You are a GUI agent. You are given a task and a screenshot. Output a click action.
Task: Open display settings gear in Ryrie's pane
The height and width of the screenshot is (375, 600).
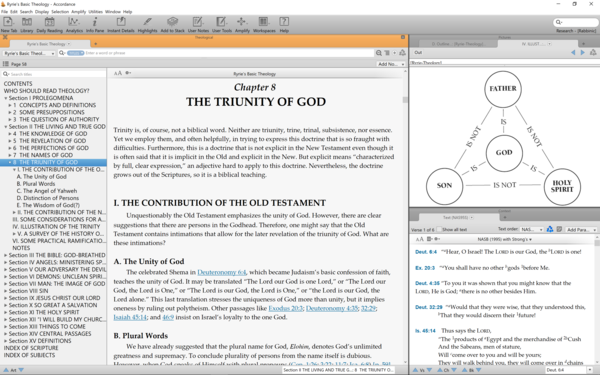pos(128,73)
